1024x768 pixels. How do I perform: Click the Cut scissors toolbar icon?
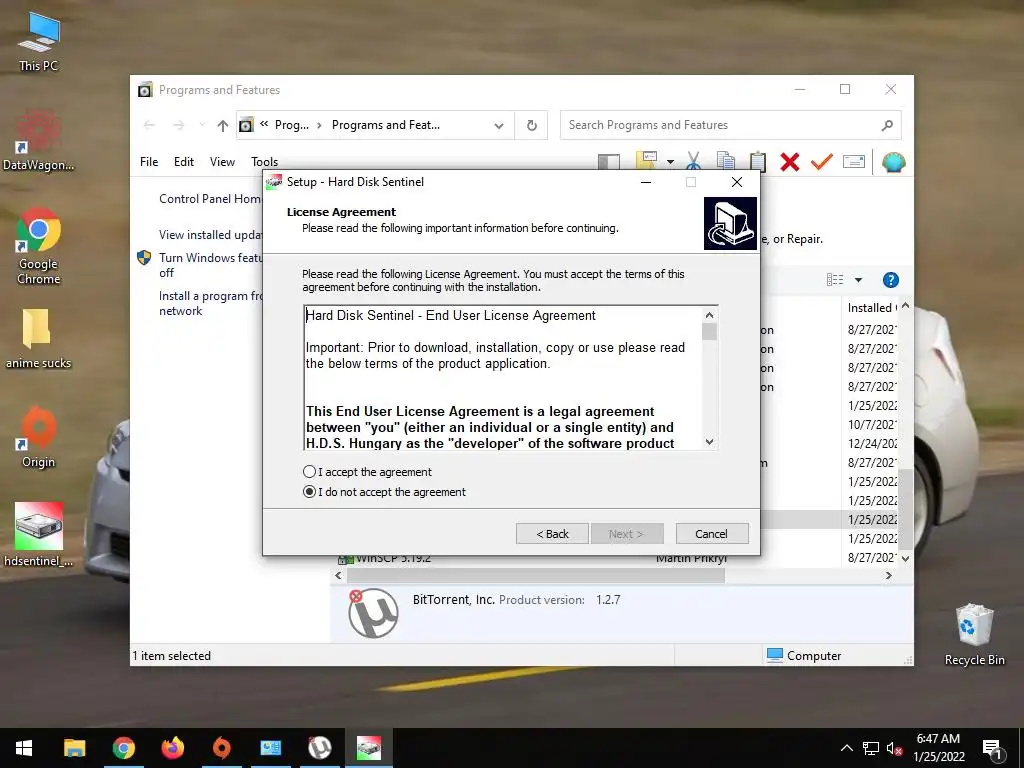(694, 161)
